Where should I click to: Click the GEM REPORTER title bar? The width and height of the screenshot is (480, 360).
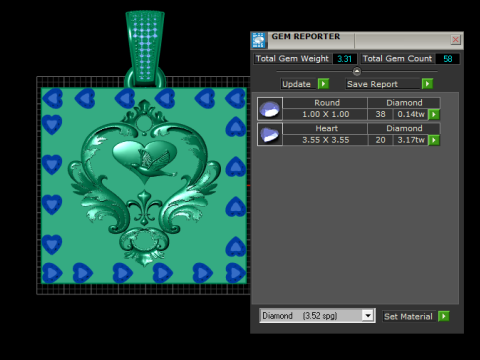357,40
